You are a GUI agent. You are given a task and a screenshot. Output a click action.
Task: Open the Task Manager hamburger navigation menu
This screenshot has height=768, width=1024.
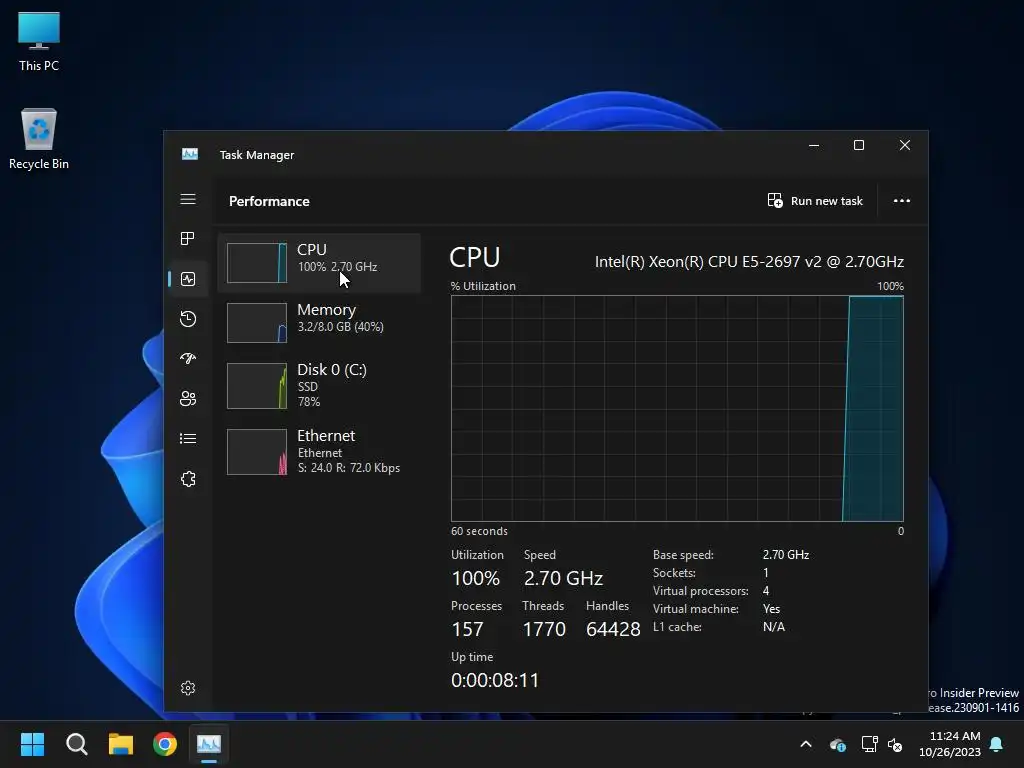pos(188,199)
